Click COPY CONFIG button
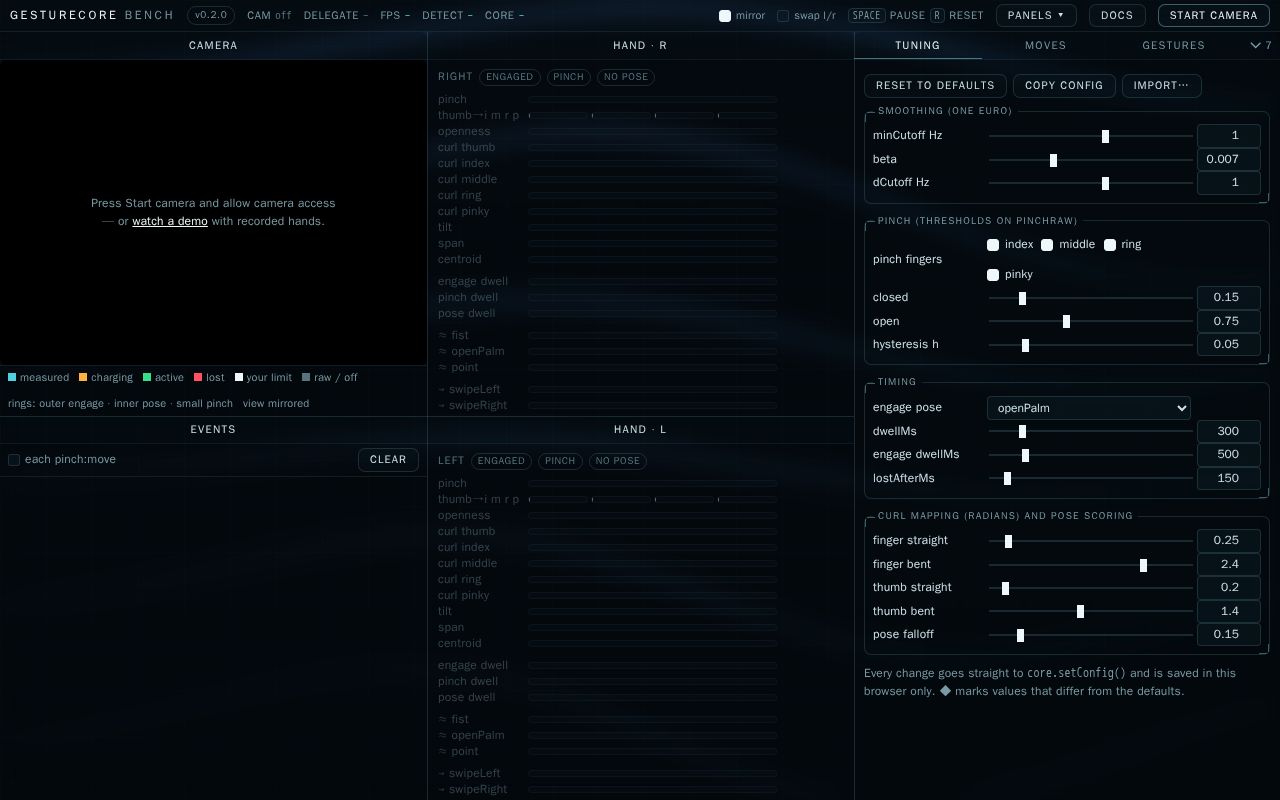This screenshot has width=1280, height=800. pos(1064,85)
